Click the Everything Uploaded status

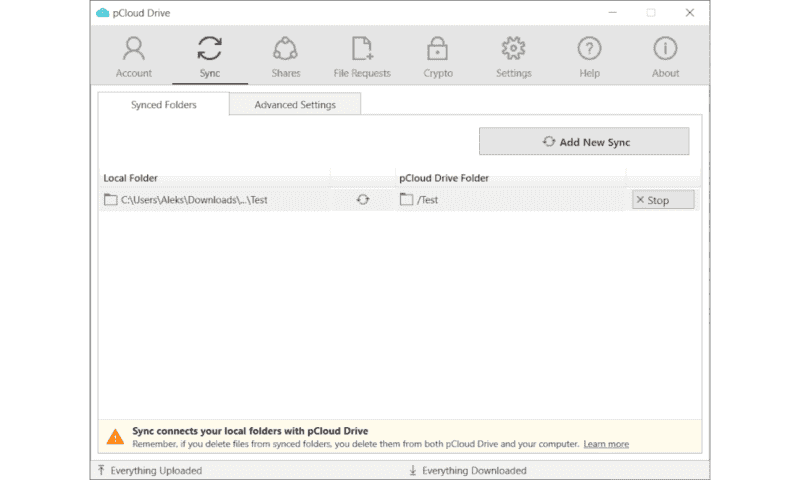[x=155, y=470]
